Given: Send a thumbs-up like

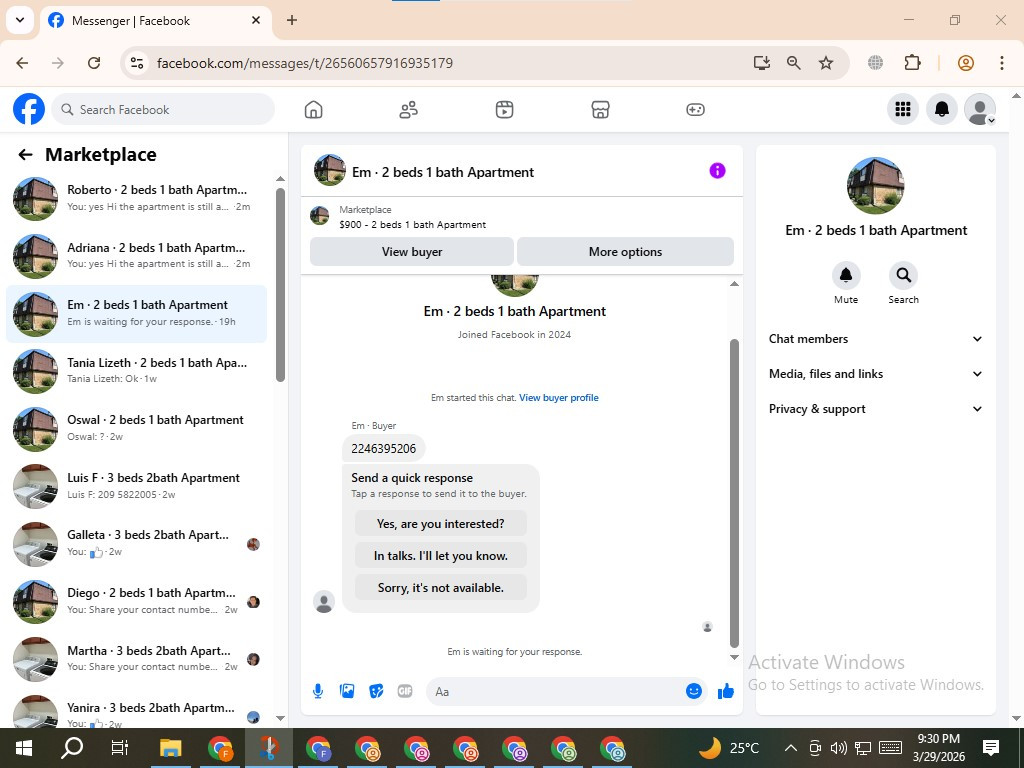Looking at the screenshot, I should click(x=726, y=691).
